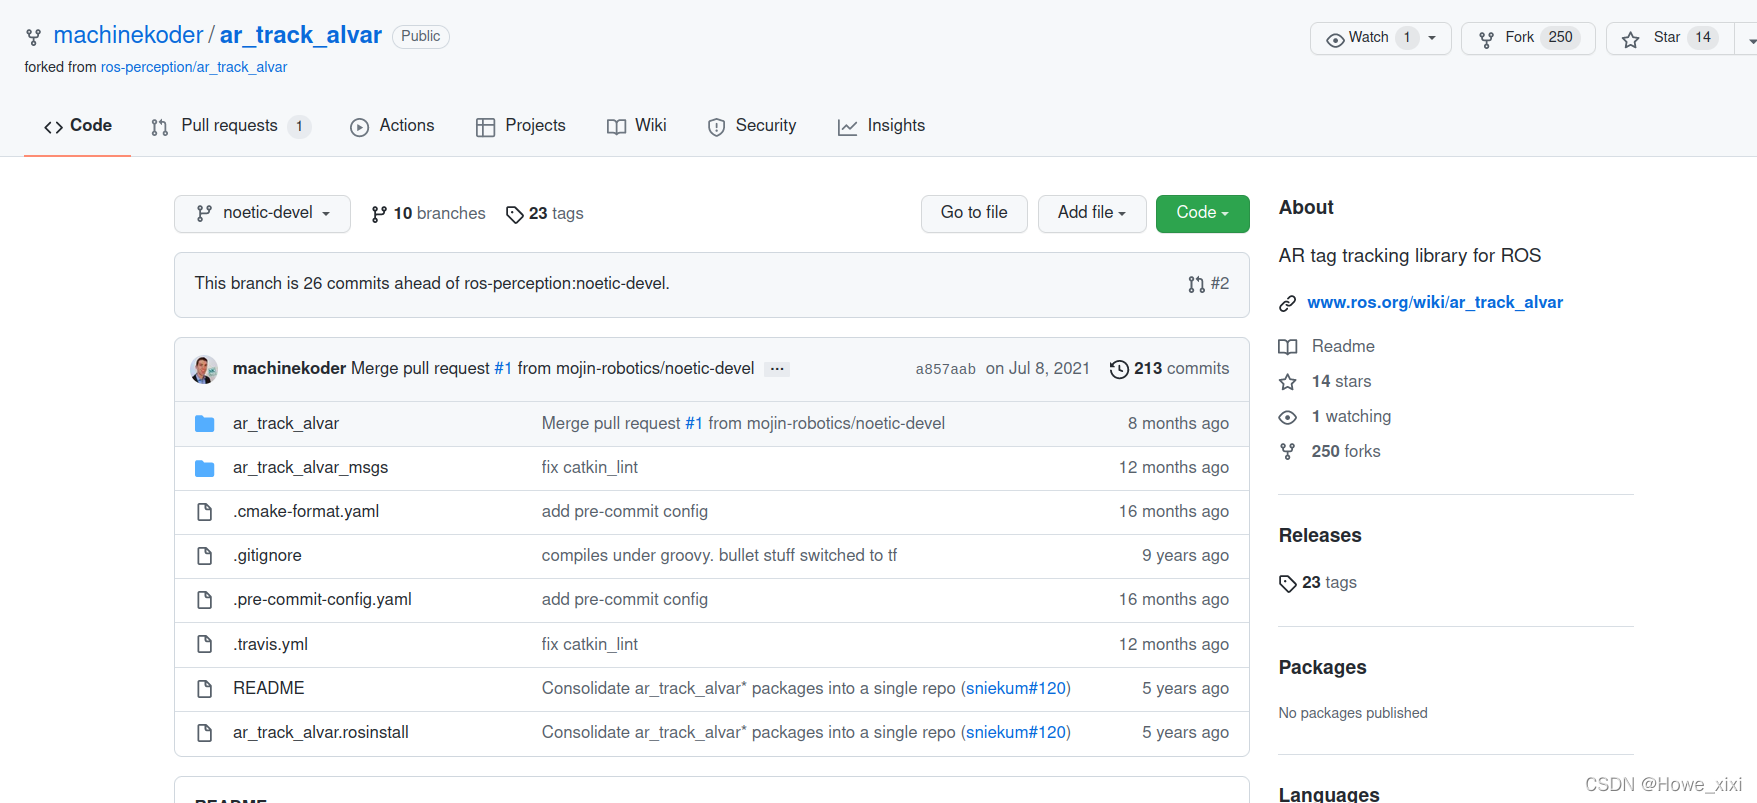
Task: Open the Security tab
Action: click(x=752, y=126)
